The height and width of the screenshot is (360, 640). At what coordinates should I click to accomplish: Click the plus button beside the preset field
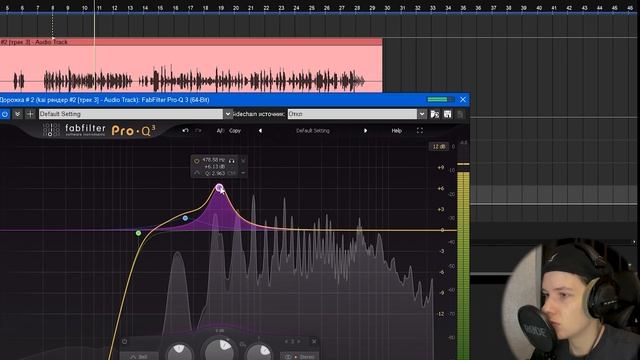[30, 114]
